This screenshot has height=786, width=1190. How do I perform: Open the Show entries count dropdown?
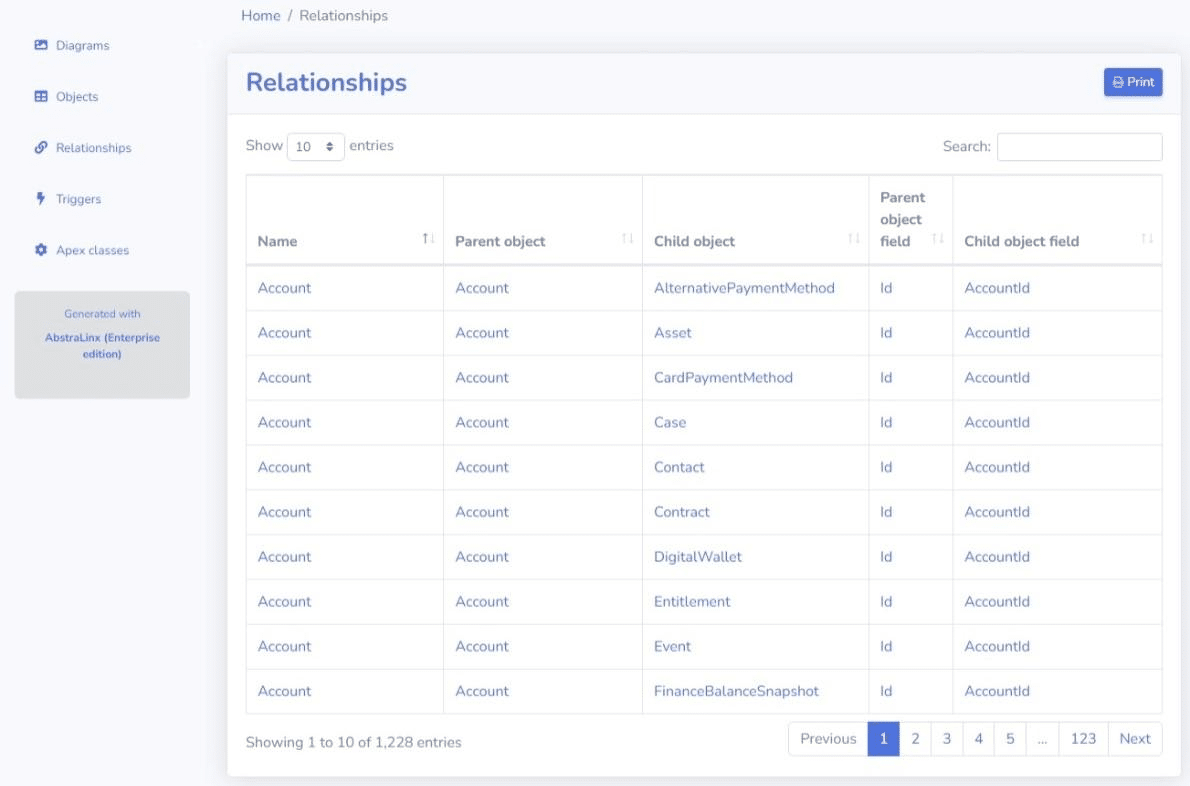point(315,147)
